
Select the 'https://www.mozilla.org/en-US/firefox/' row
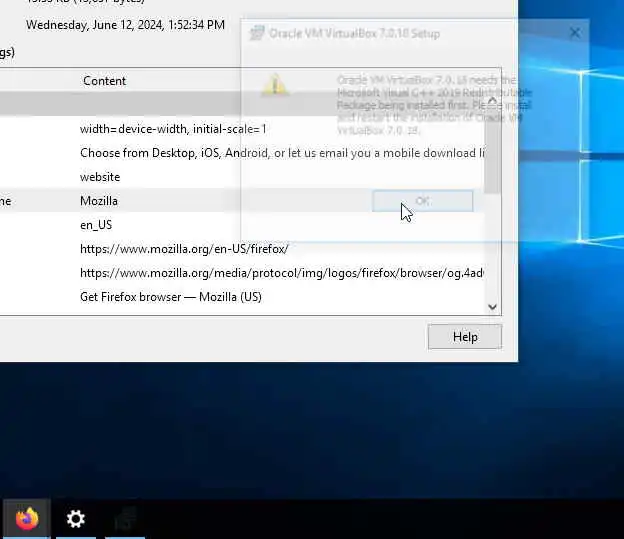point(242,249)
